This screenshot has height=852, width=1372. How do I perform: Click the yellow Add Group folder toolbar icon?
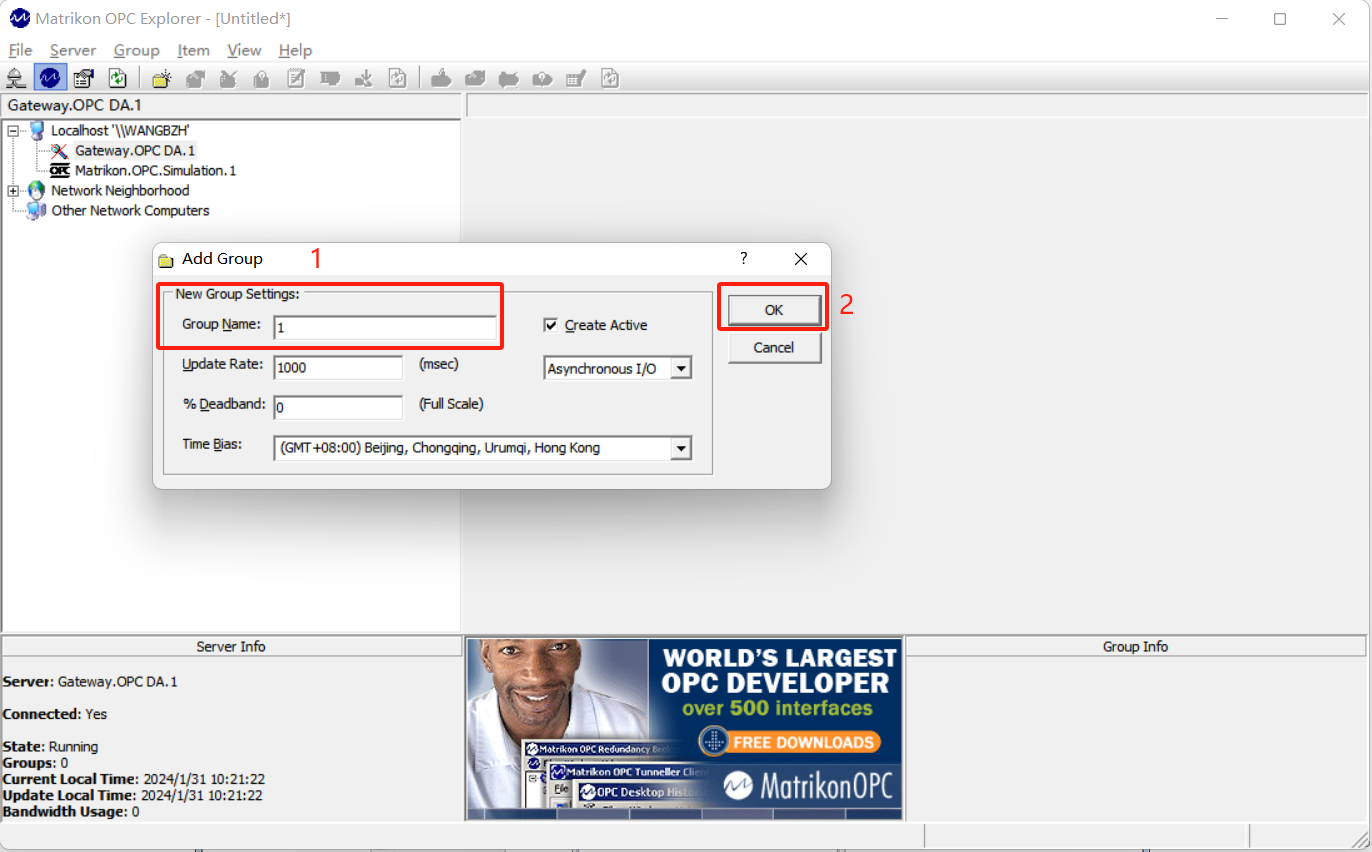coord(161,78)
